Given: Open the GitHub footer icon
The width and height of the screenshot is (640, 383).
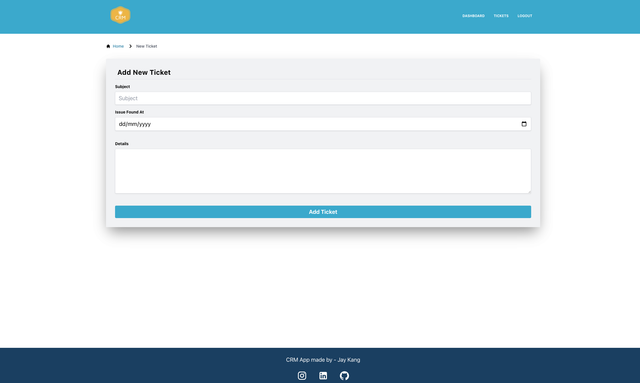Looking at the screenshot, I should (344, 376).
